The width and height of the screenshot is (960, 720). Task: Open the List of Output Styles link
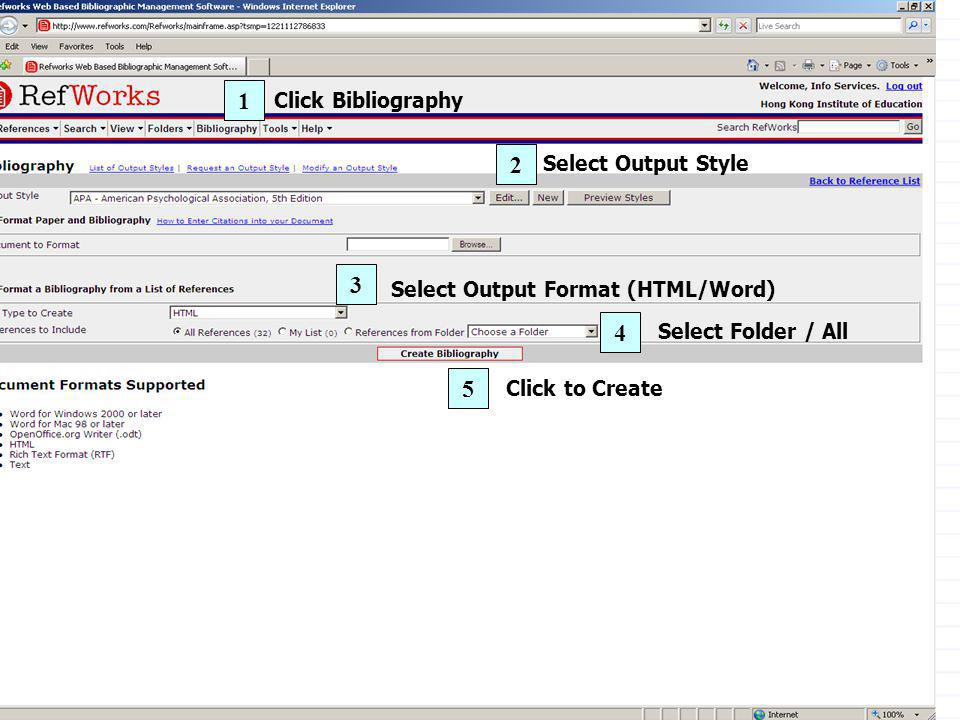click(x=132, y=168)
